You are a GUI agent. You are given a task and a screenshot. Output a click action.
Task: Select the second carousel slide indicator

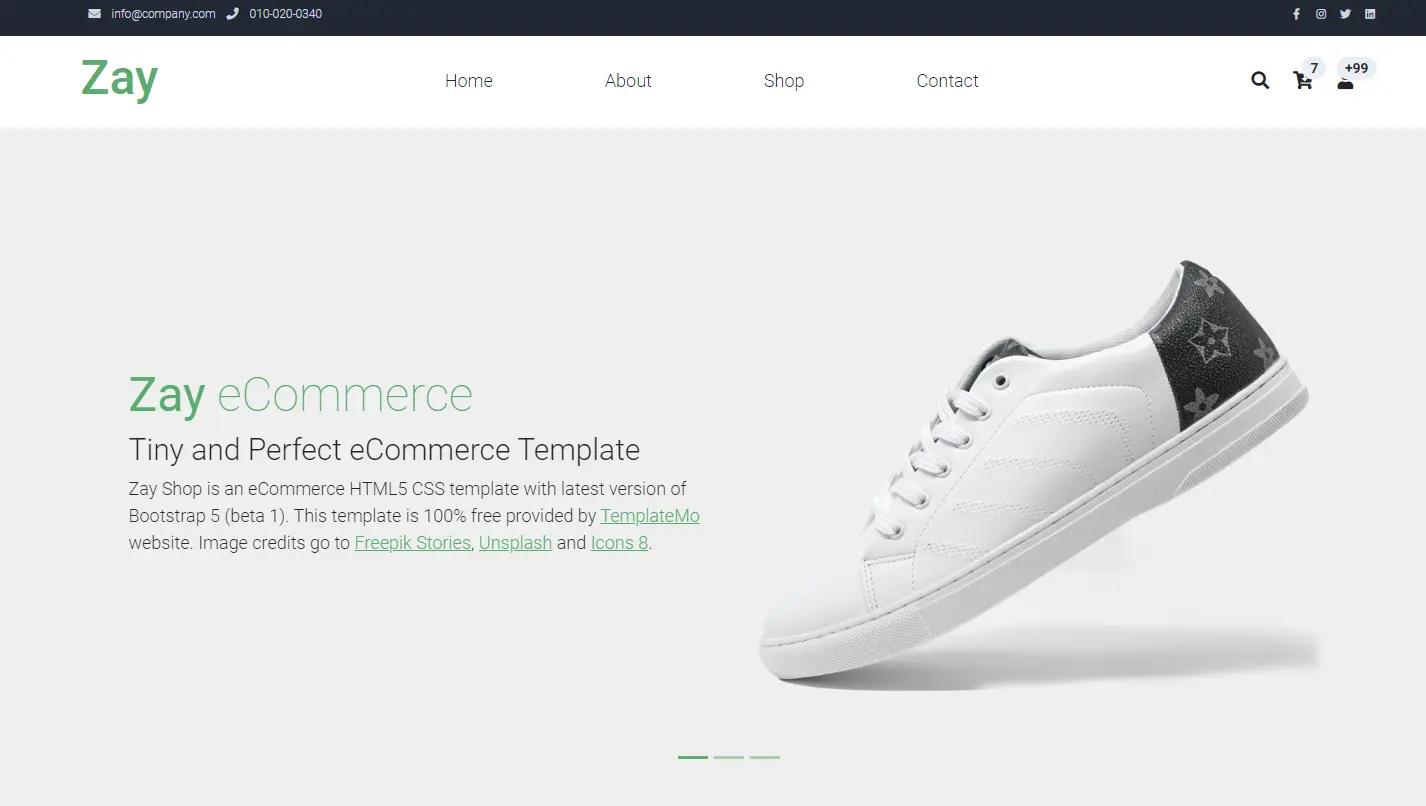pos(729,757)
